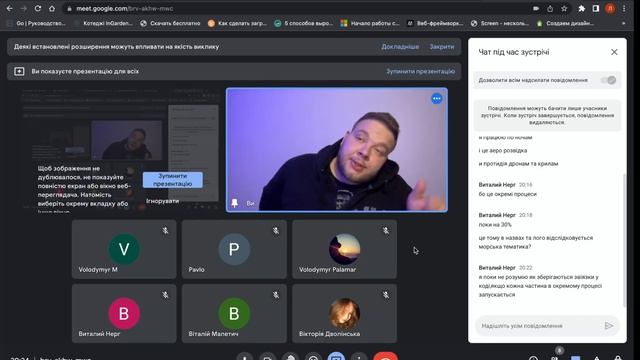Go back with the browser back arrow
This screenshot has width=640, height=360.
tap(9, 8)
